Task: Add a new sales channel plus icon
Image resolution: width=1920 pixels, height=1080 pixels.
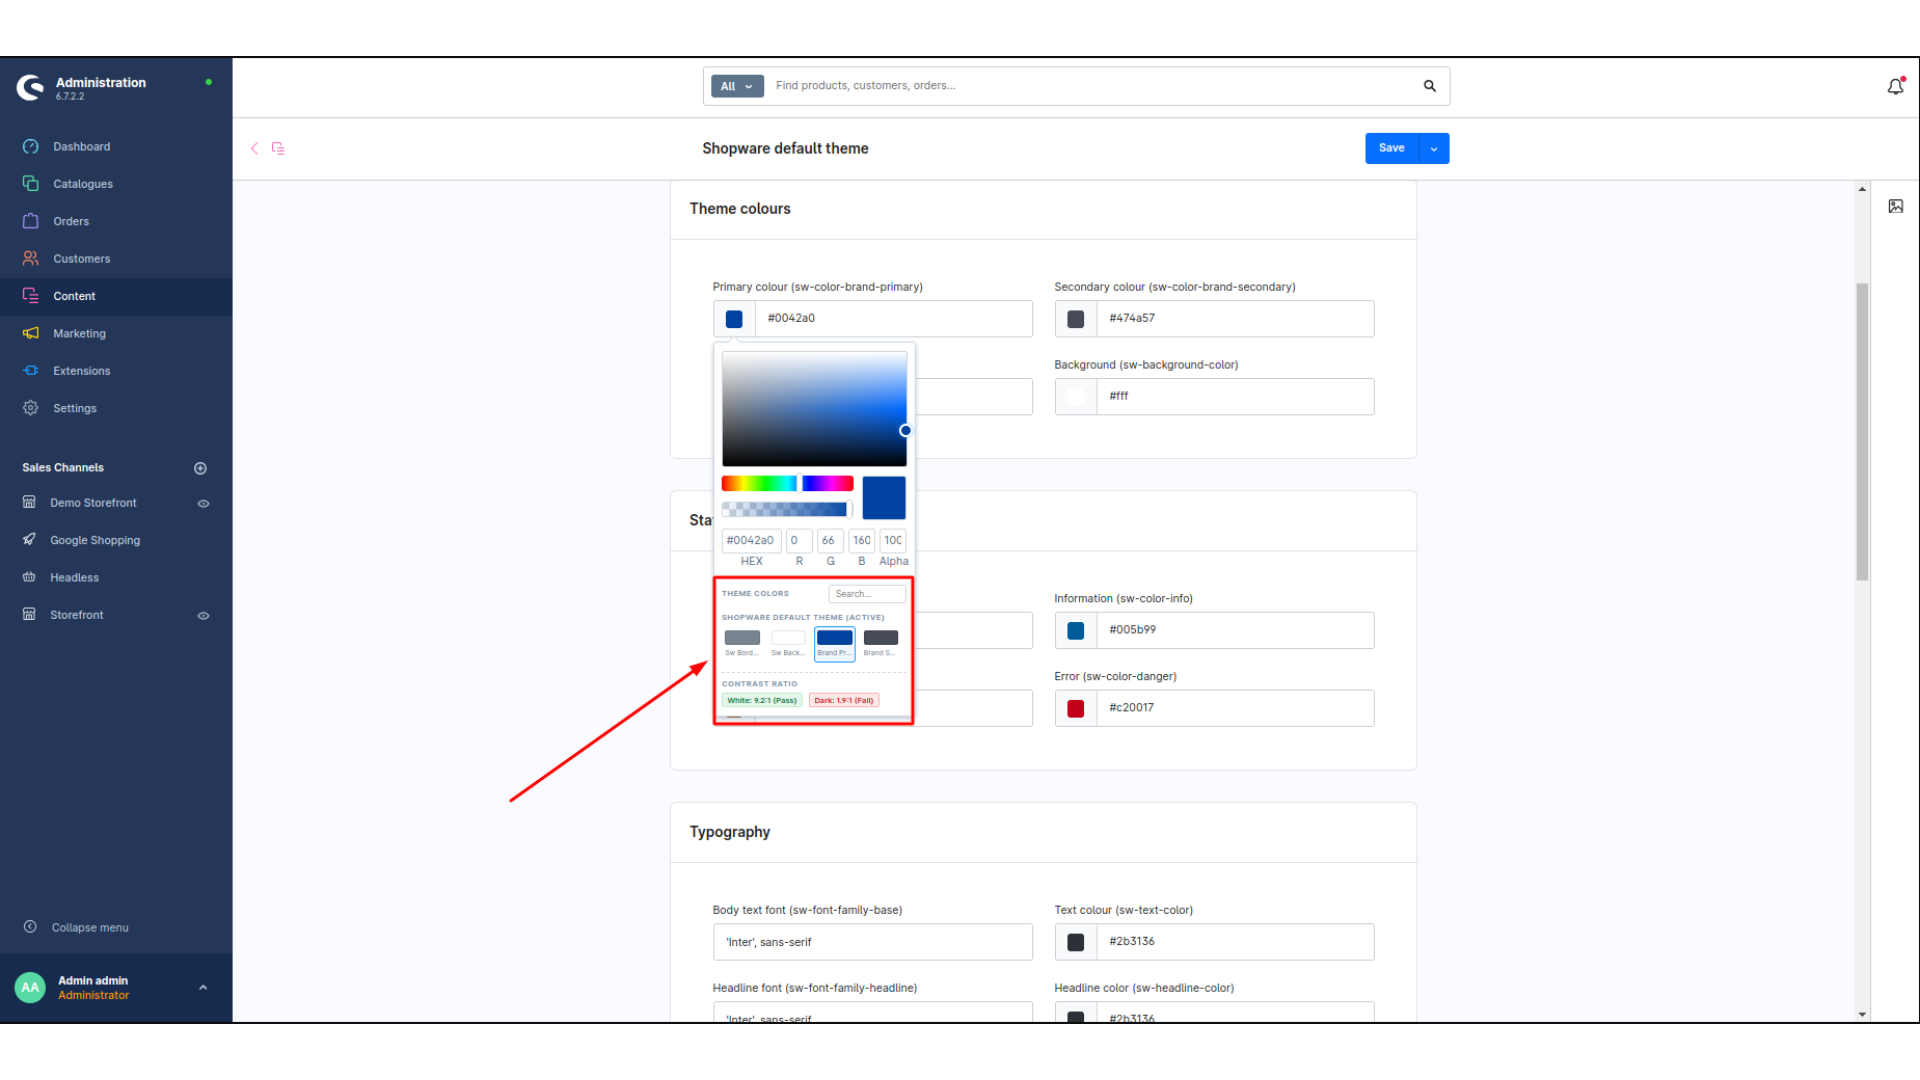Action: pyautogui.click(x=200, y=468)
